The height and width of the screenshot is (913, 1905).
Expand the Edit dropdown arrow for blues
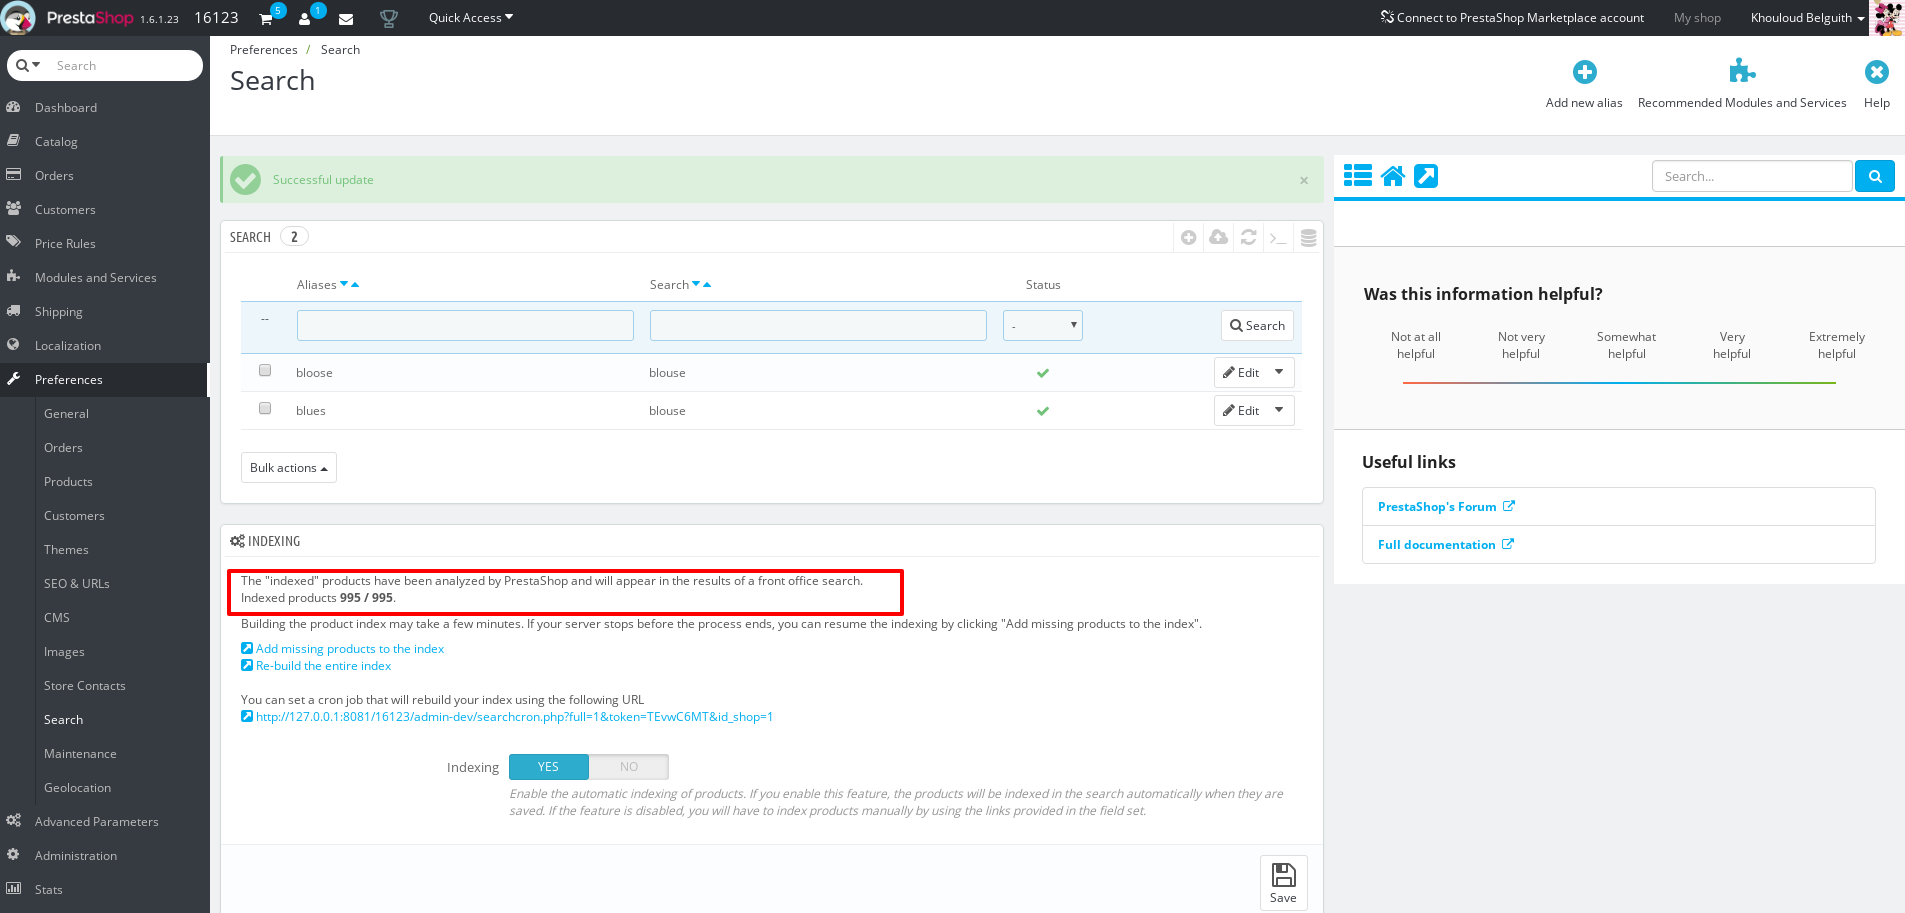[x=1279, y=410]
